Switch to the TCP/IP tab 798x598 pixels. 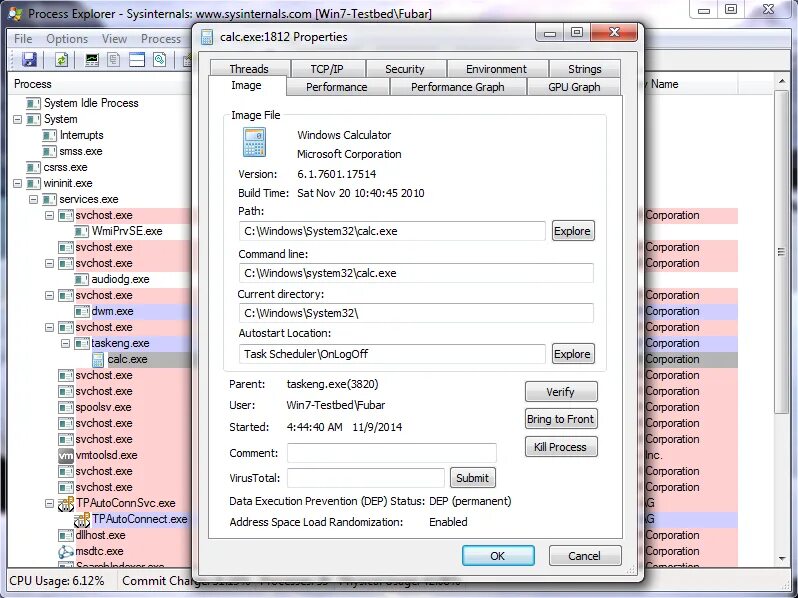click(x=327, y=69)
